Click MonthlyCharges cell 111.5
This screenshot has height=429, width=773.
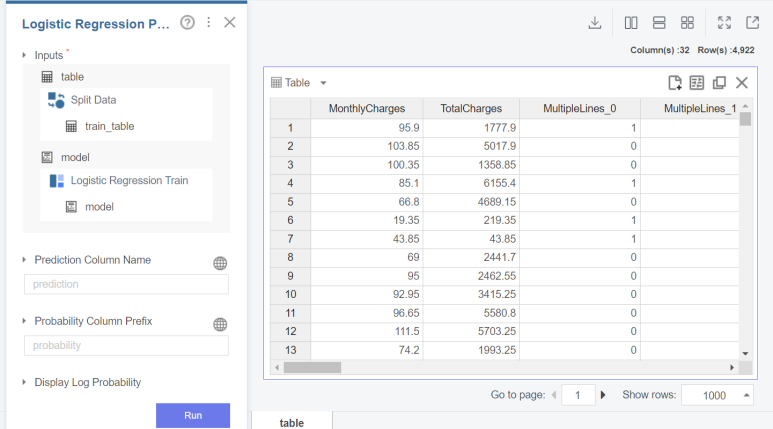pos(367,331)
